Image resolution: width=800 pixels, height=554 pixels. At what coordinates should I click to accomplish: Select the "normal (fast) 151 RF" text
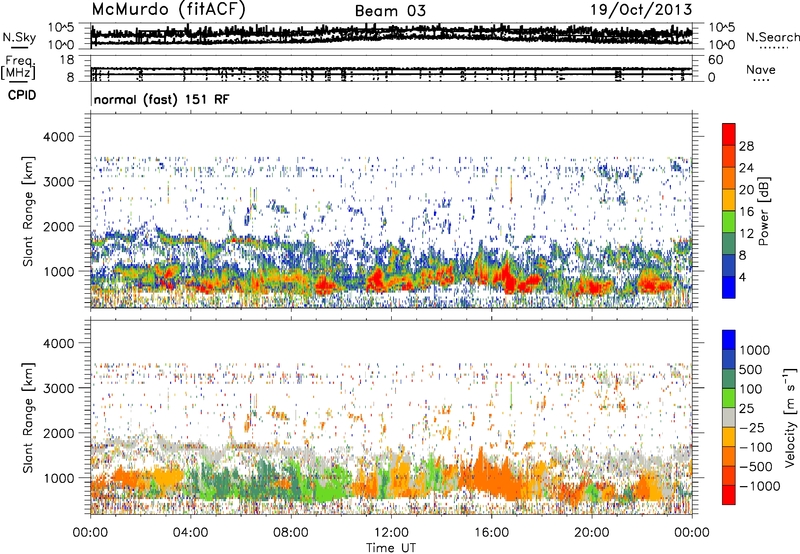click(x=161, y=99)
